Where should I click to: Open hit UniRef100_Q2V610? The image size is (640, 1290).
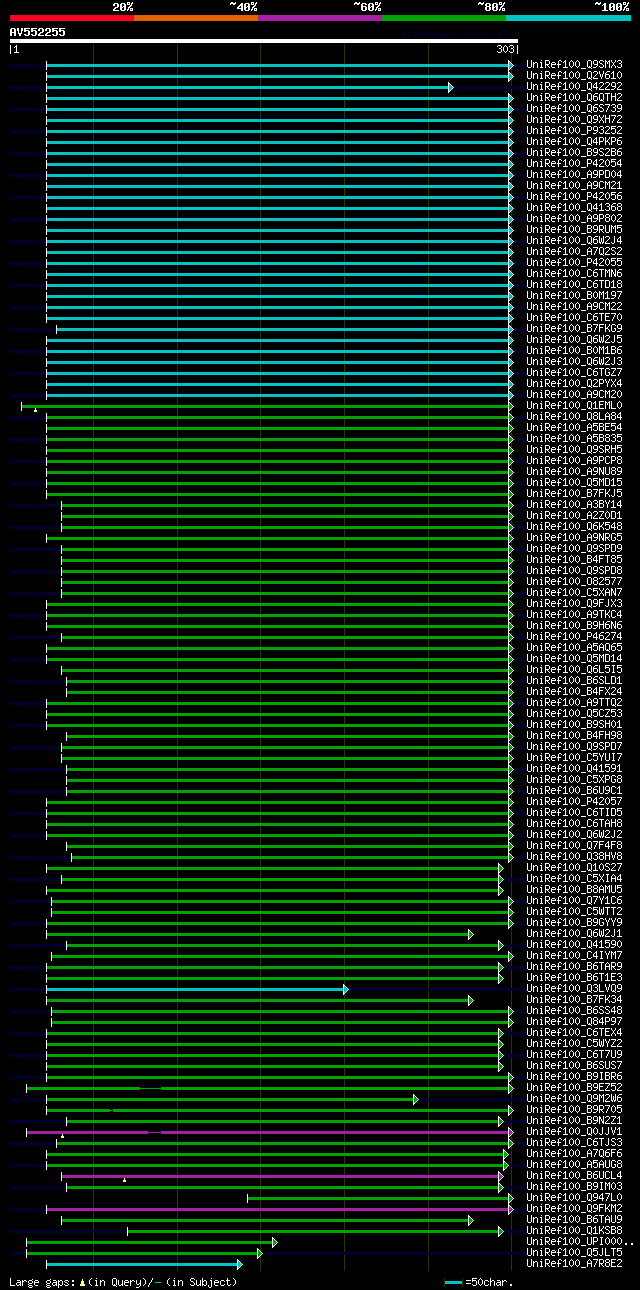(574, 76)
